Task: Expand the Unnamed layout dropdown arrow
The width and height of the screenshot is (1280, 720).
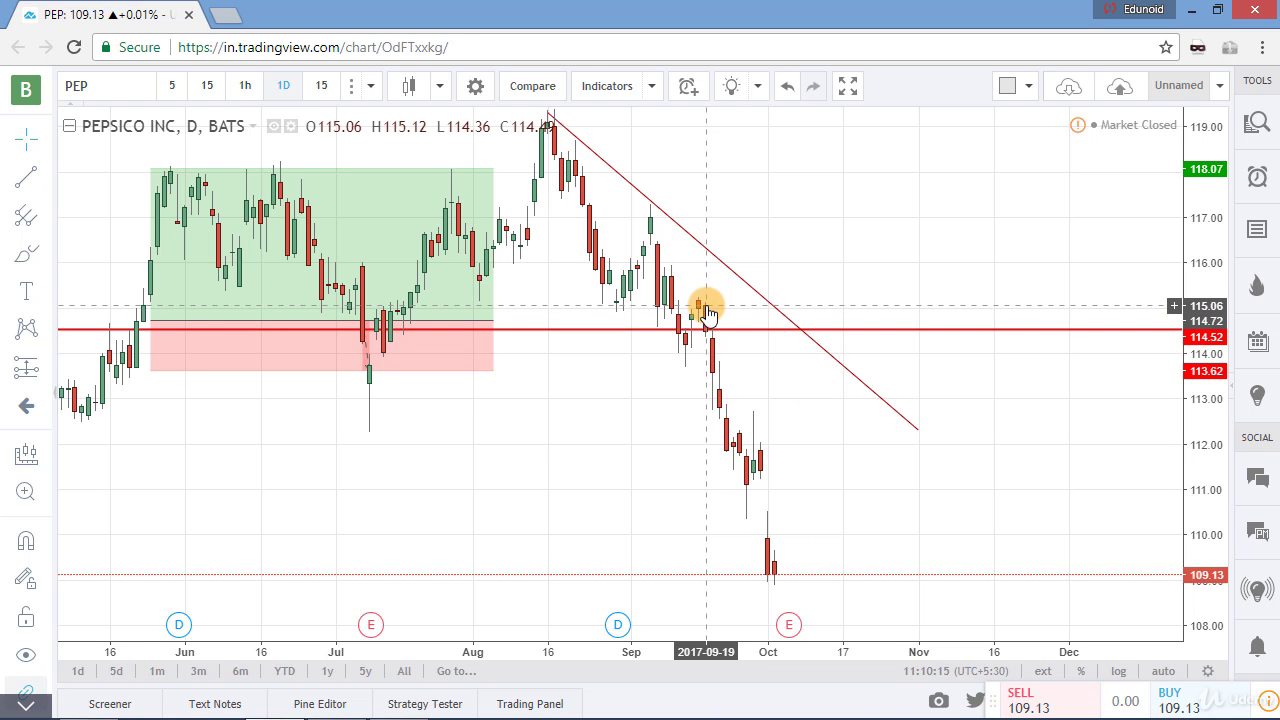Action: point(1219,86)
